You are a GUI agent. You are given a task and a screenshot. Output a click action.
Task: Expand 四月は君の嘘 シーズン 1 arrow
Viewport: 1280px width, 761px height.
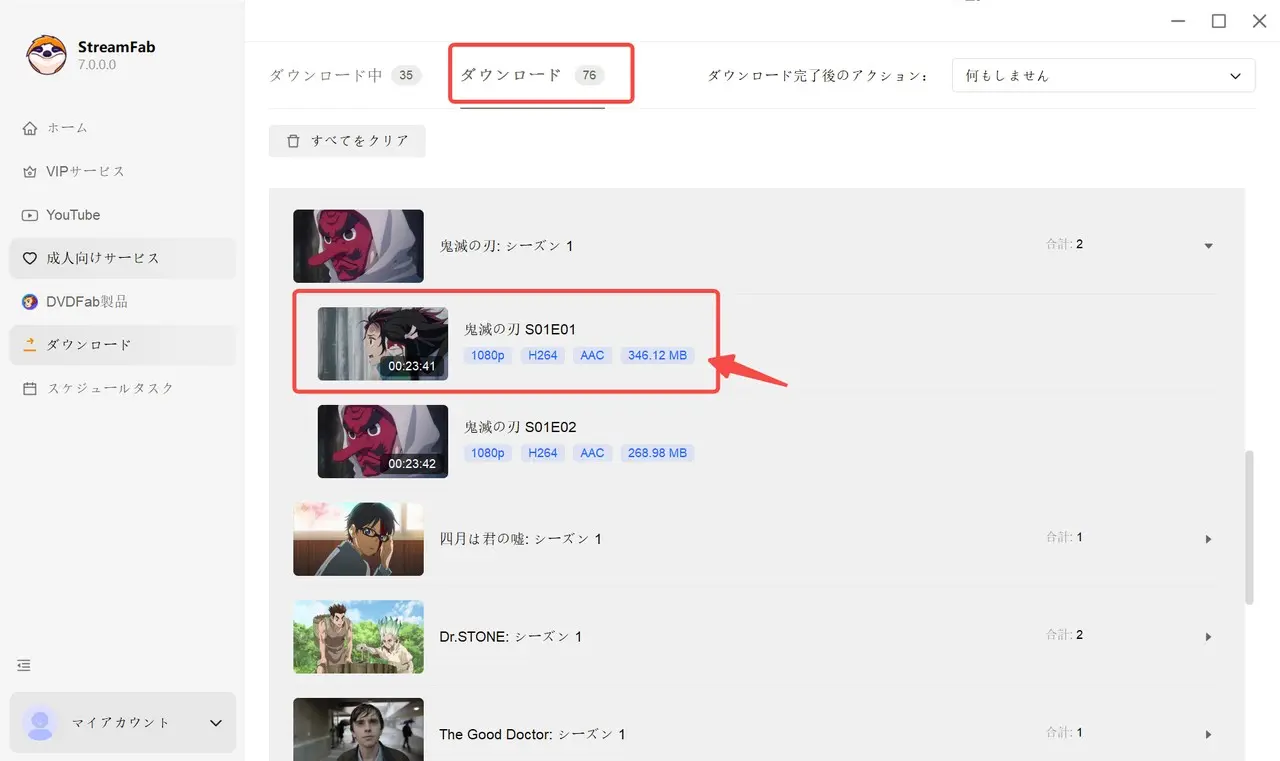[1208, 539]
